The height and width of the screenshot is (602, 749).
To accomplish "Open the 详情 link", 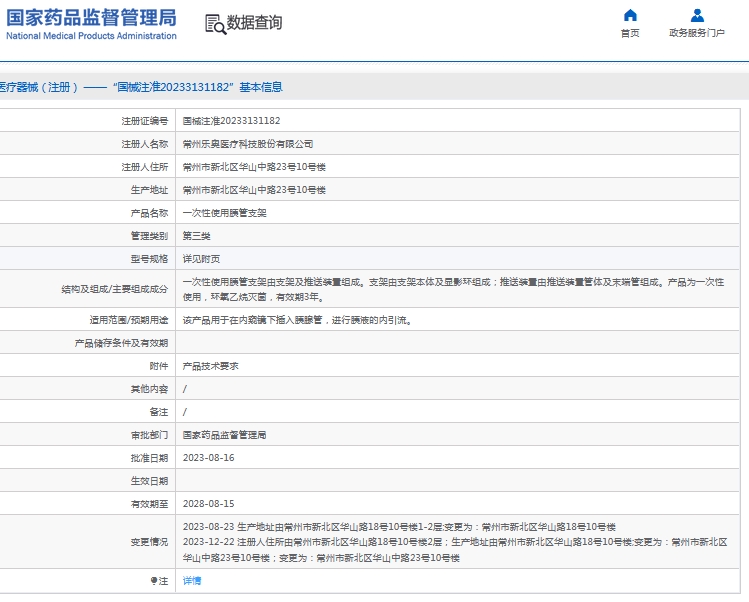I will pyautogui.click(x=192, y=580).
